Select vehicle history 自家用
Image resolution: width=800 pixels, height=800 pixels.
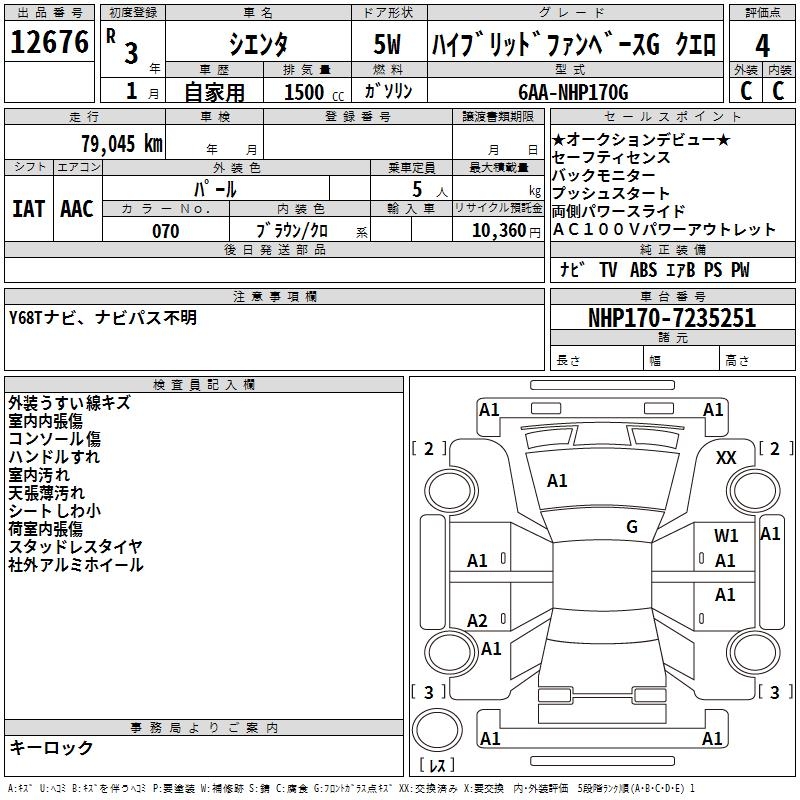[x=214, y=92]
